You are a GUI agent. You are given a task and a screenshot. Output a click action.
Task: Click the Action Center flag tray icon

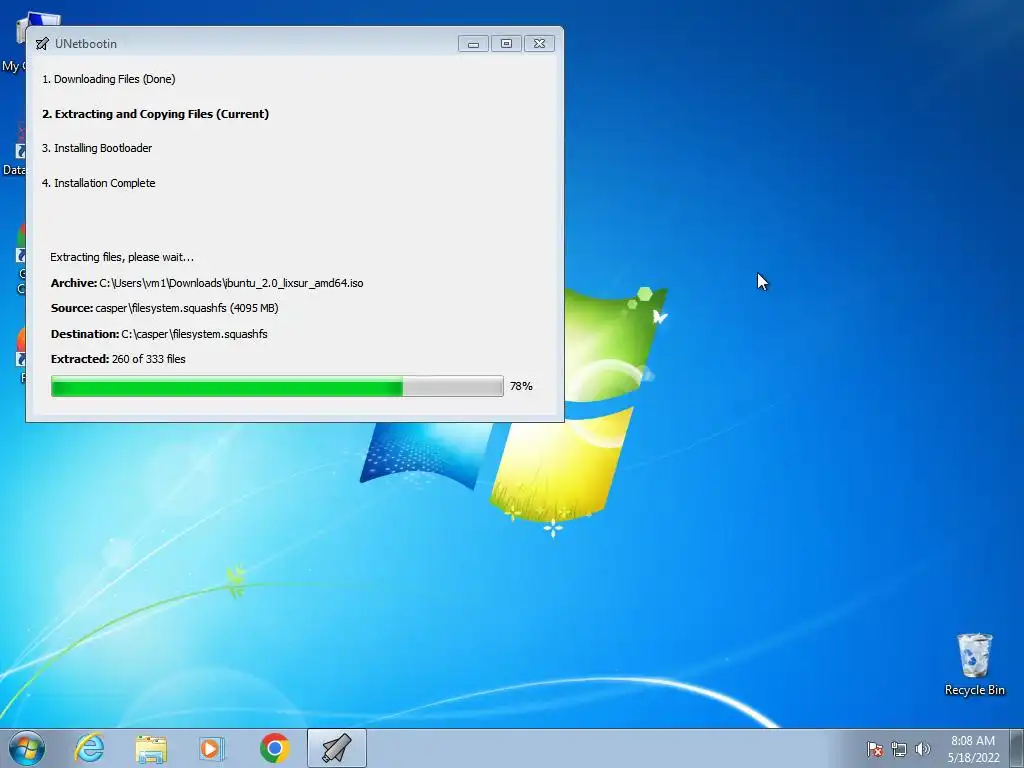pos(875,749)
